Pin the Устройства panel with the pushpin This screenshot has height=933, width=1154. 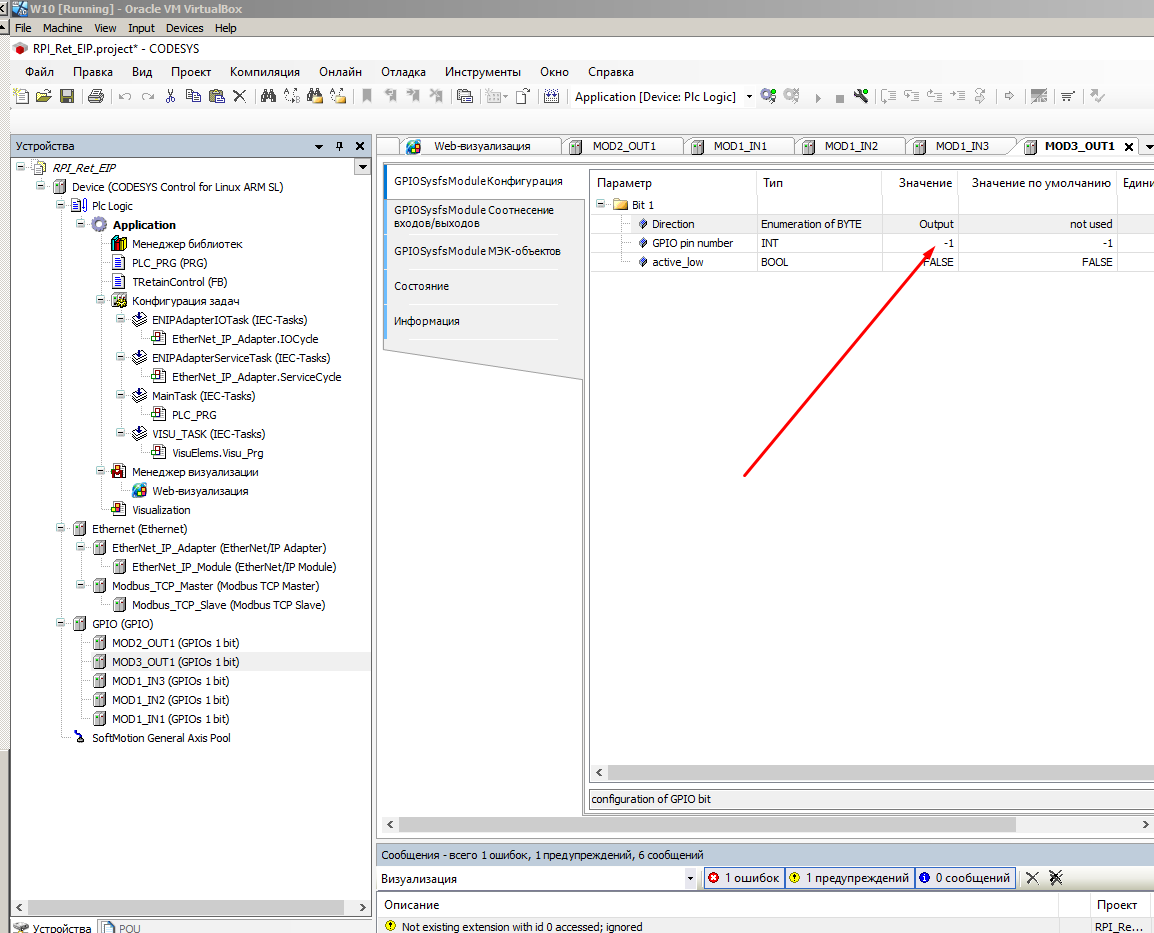339,146
